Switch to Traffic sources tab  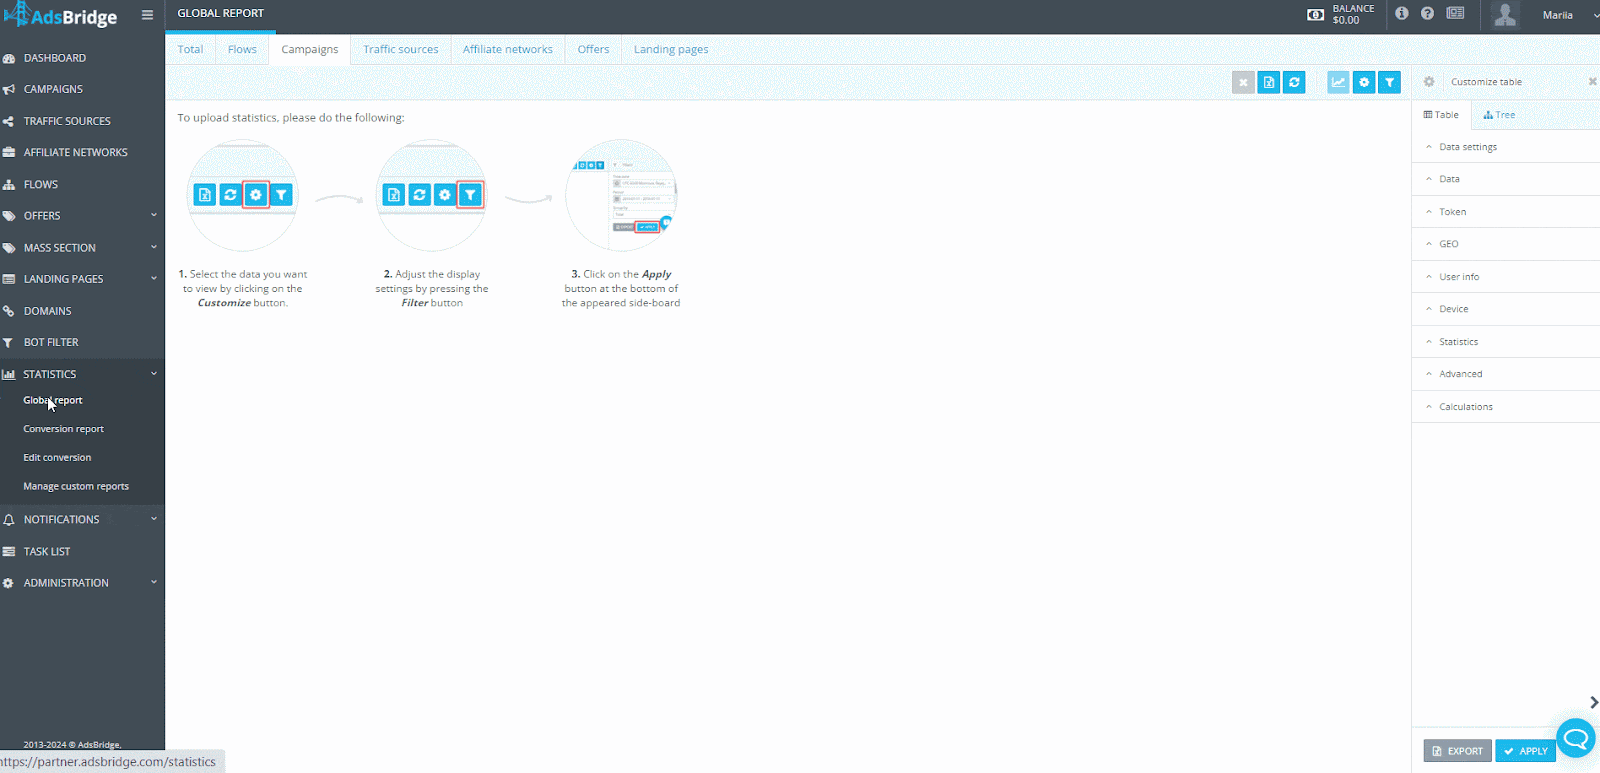[401, 49]
